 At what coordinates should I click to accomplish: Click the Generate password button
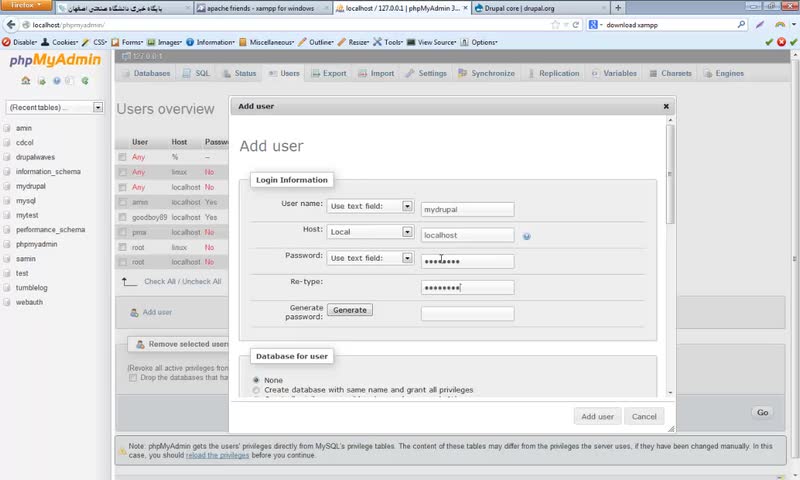pyautogui.click(x=350, y=310)
